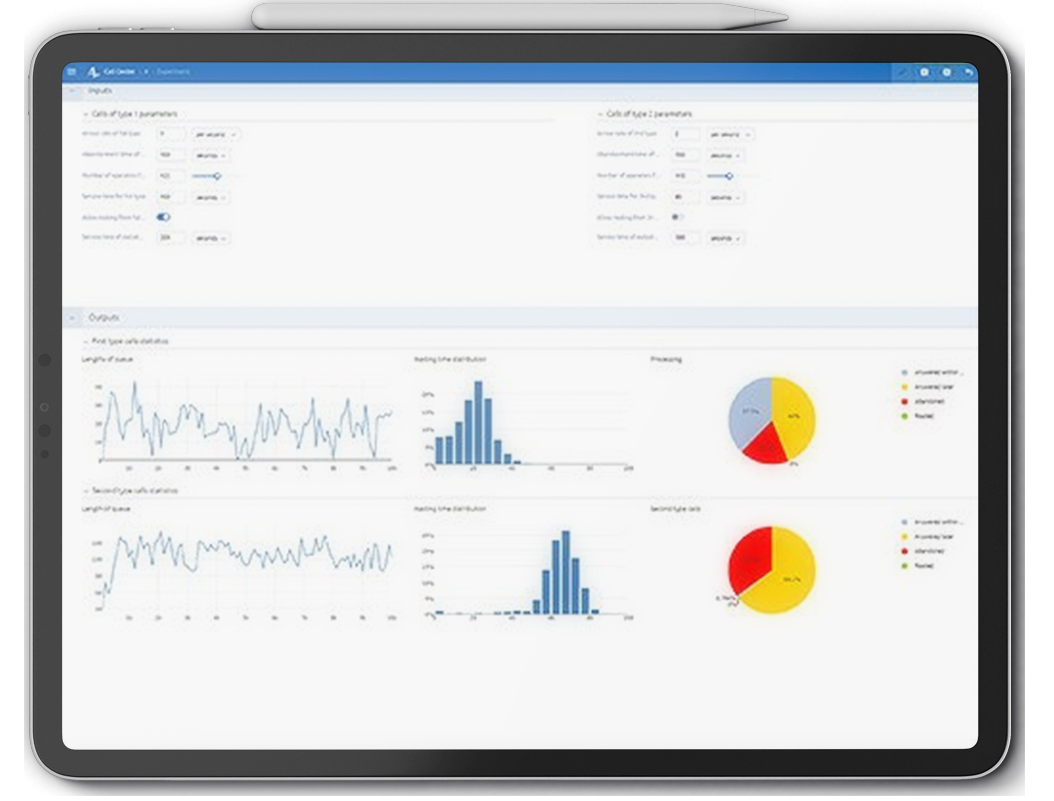Collapse the Inputs section

coord(73,91)
